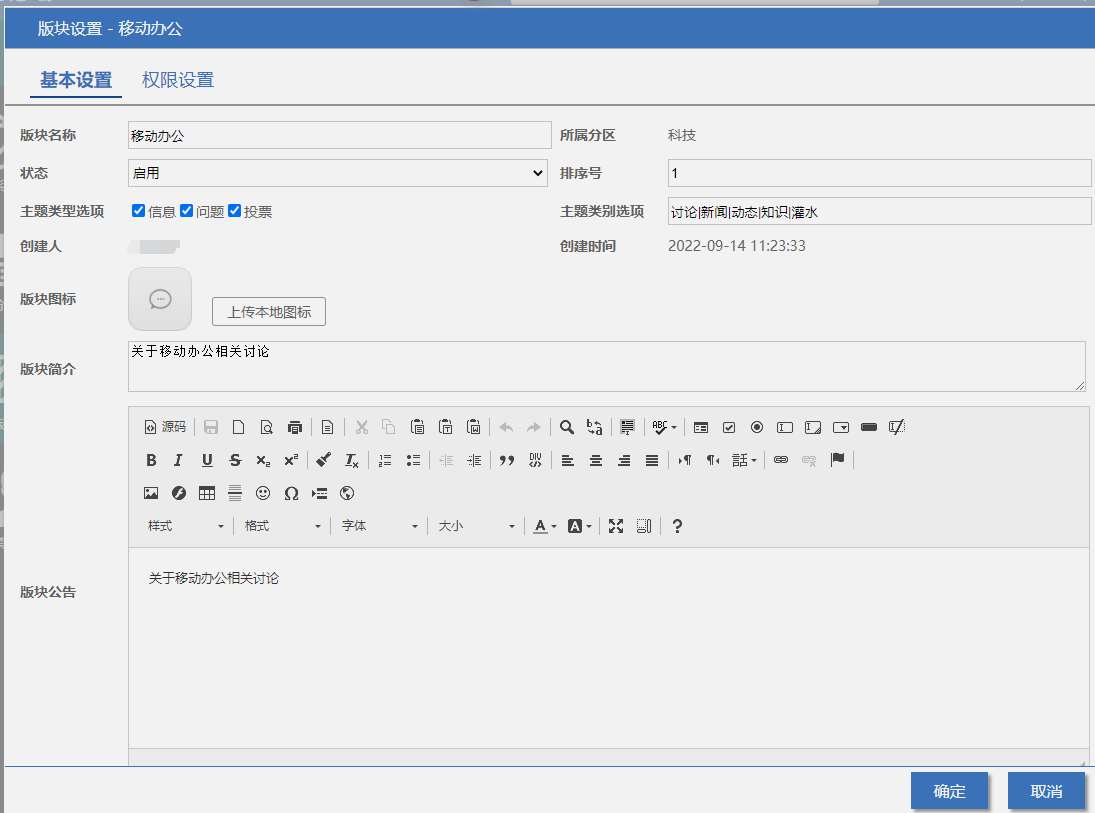Click into the 排序号 input field
The height and width of the screenshot is (813, 1095).
click(x=878, y=173)
